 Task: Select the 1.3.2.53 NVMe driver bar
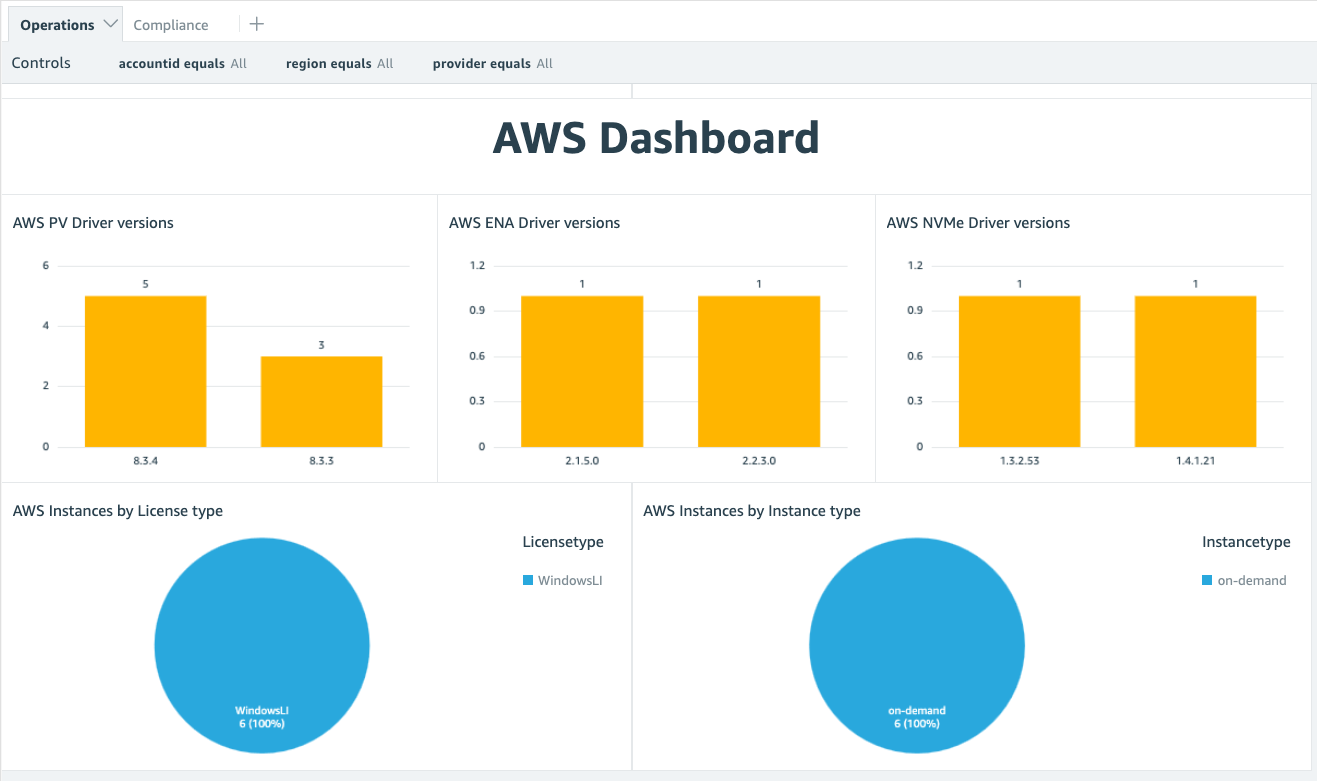(1019, 371)
